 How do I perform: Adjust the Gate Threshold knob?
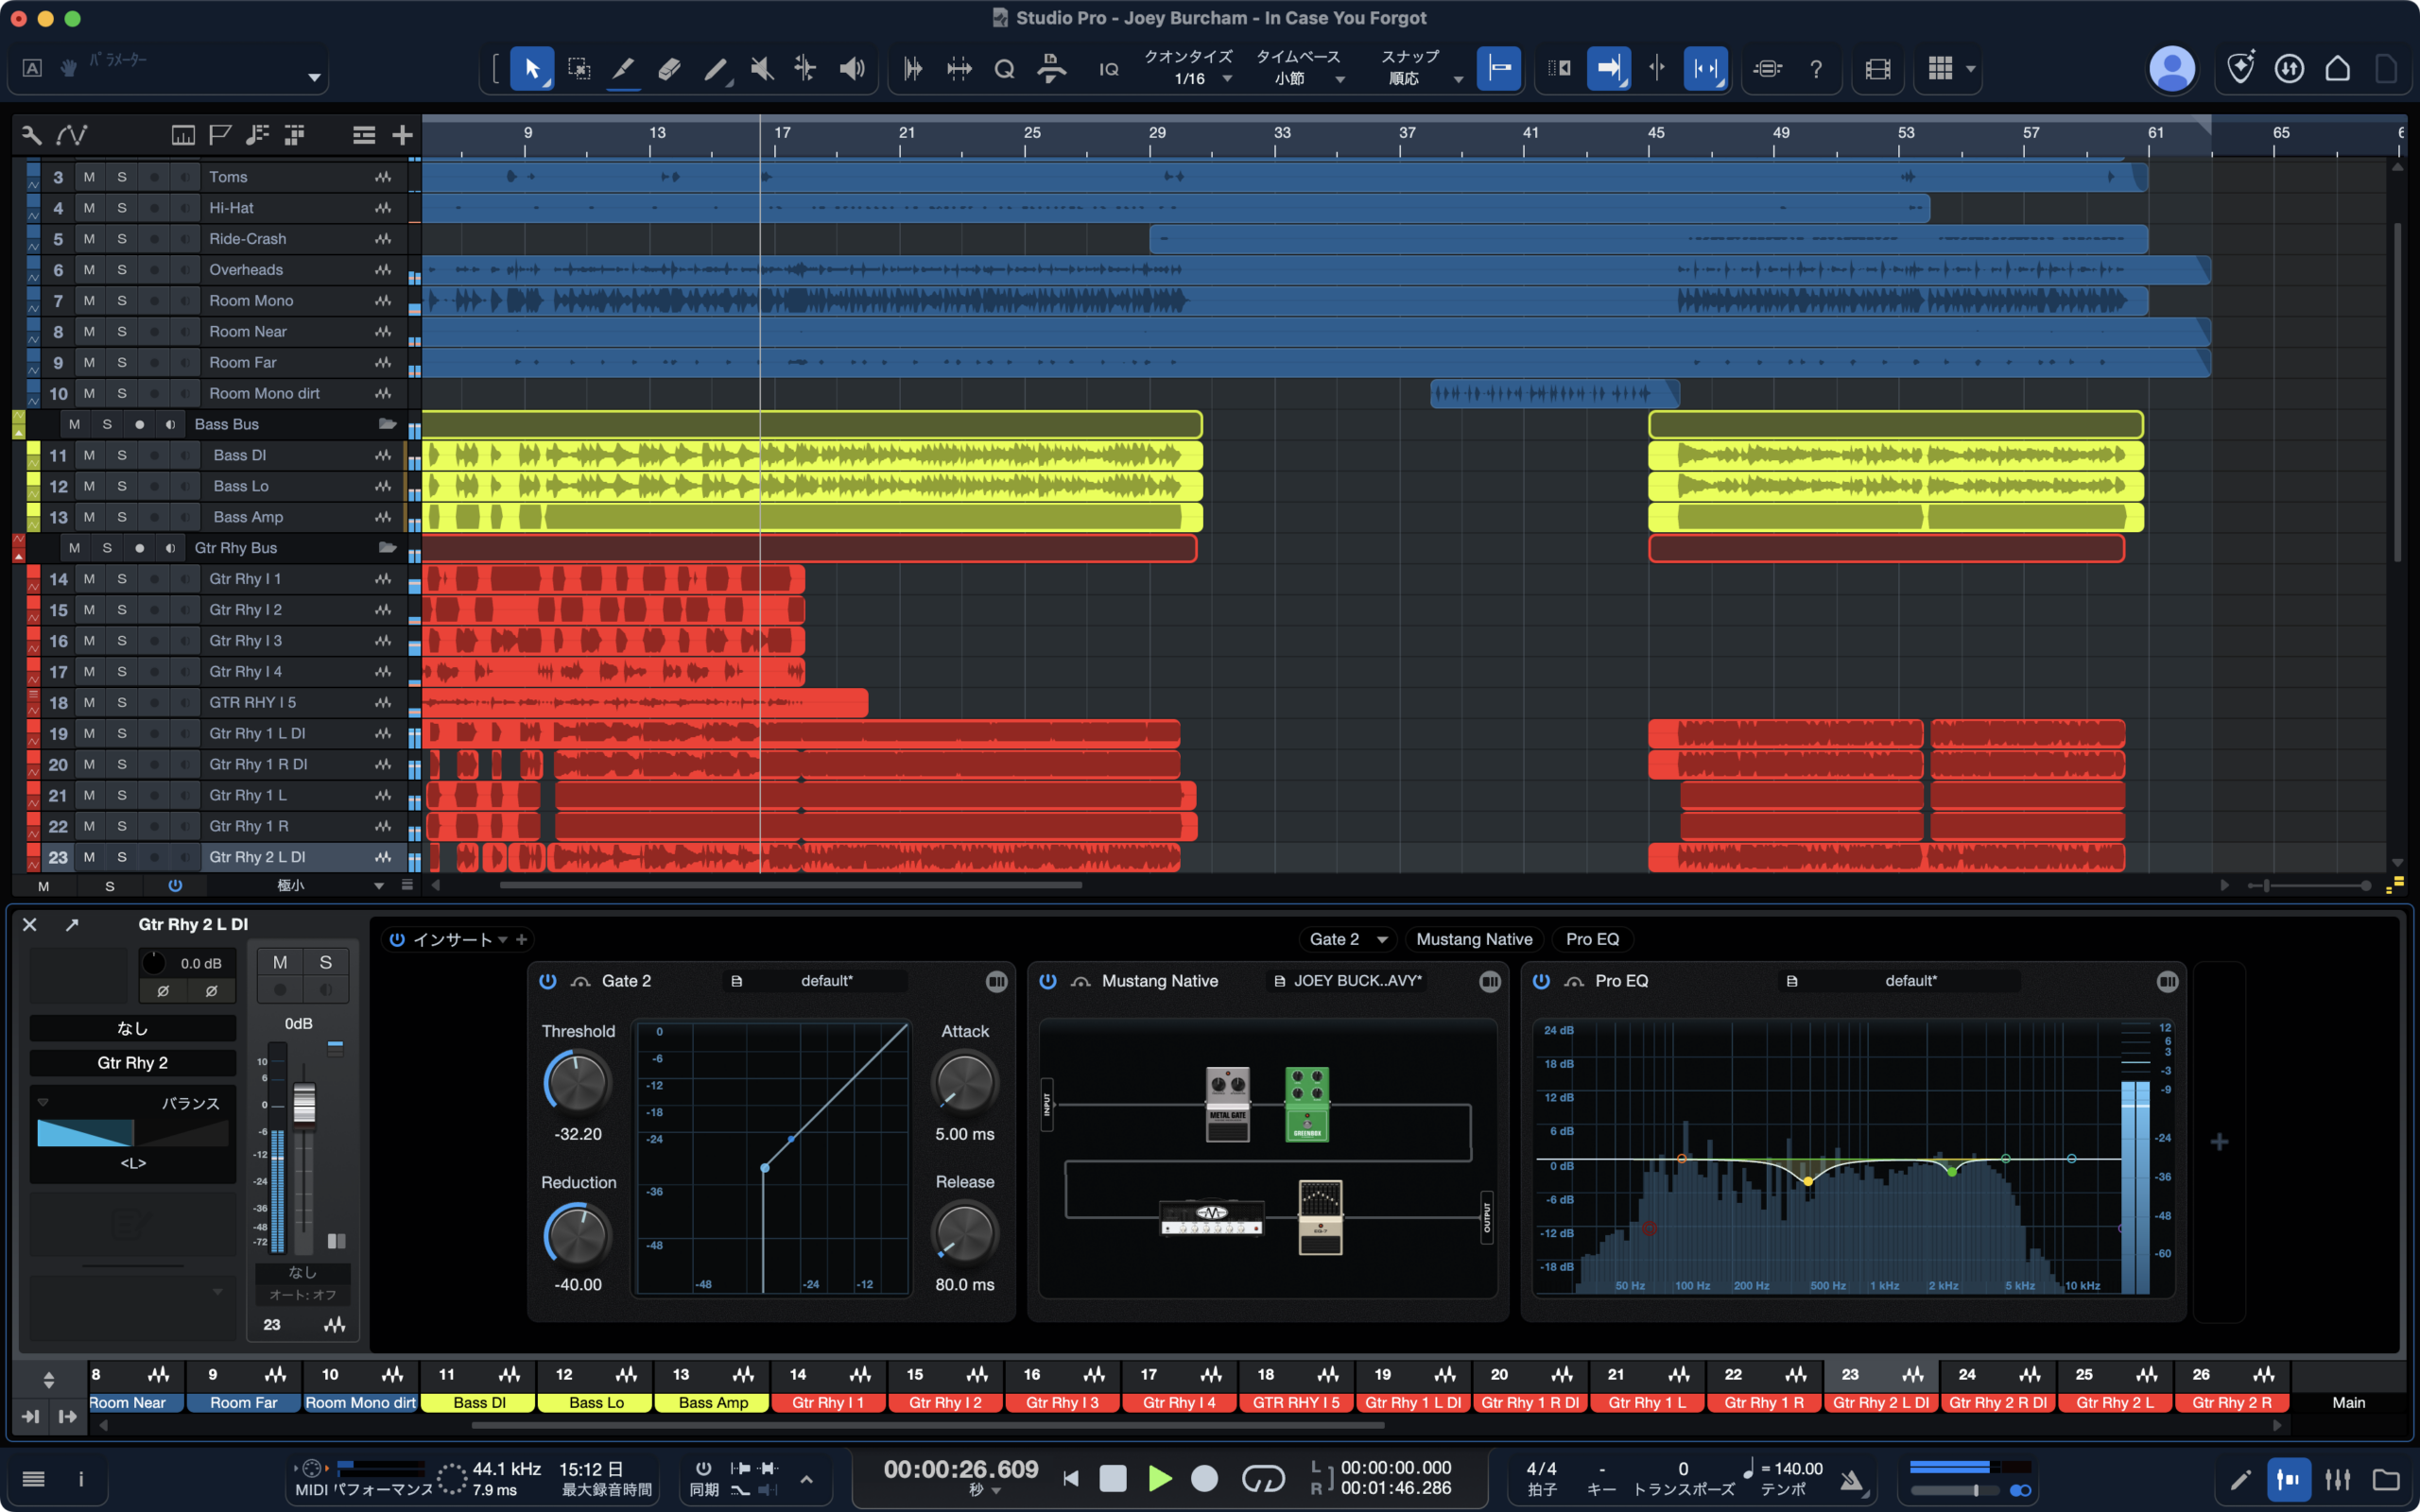[577, 1083]
